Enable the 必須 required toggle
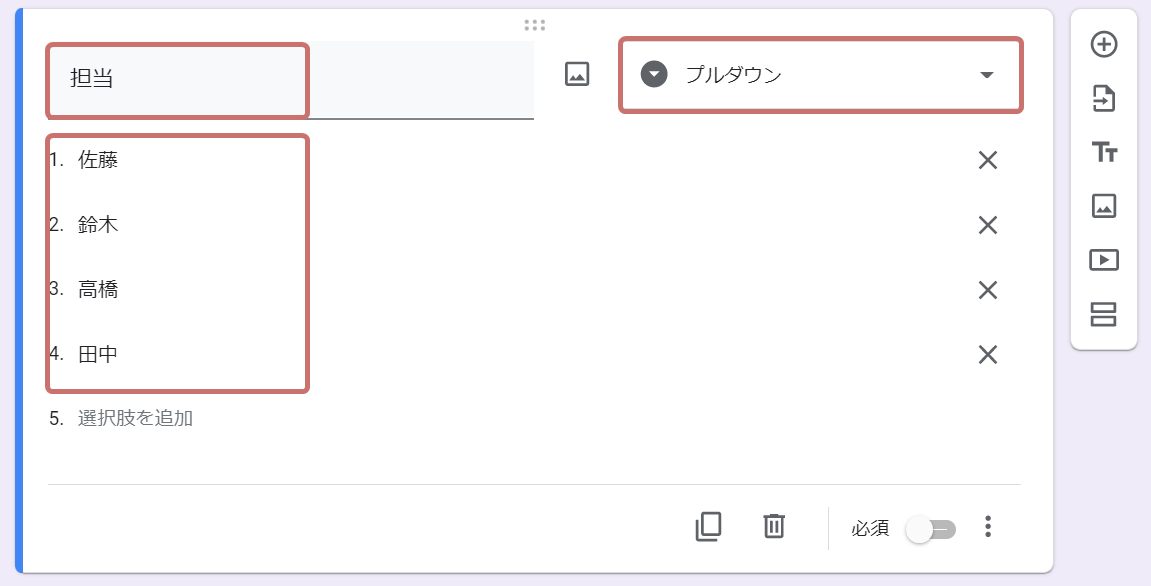The height and width of the screenshot is (586, 1151). pos(930,530)
